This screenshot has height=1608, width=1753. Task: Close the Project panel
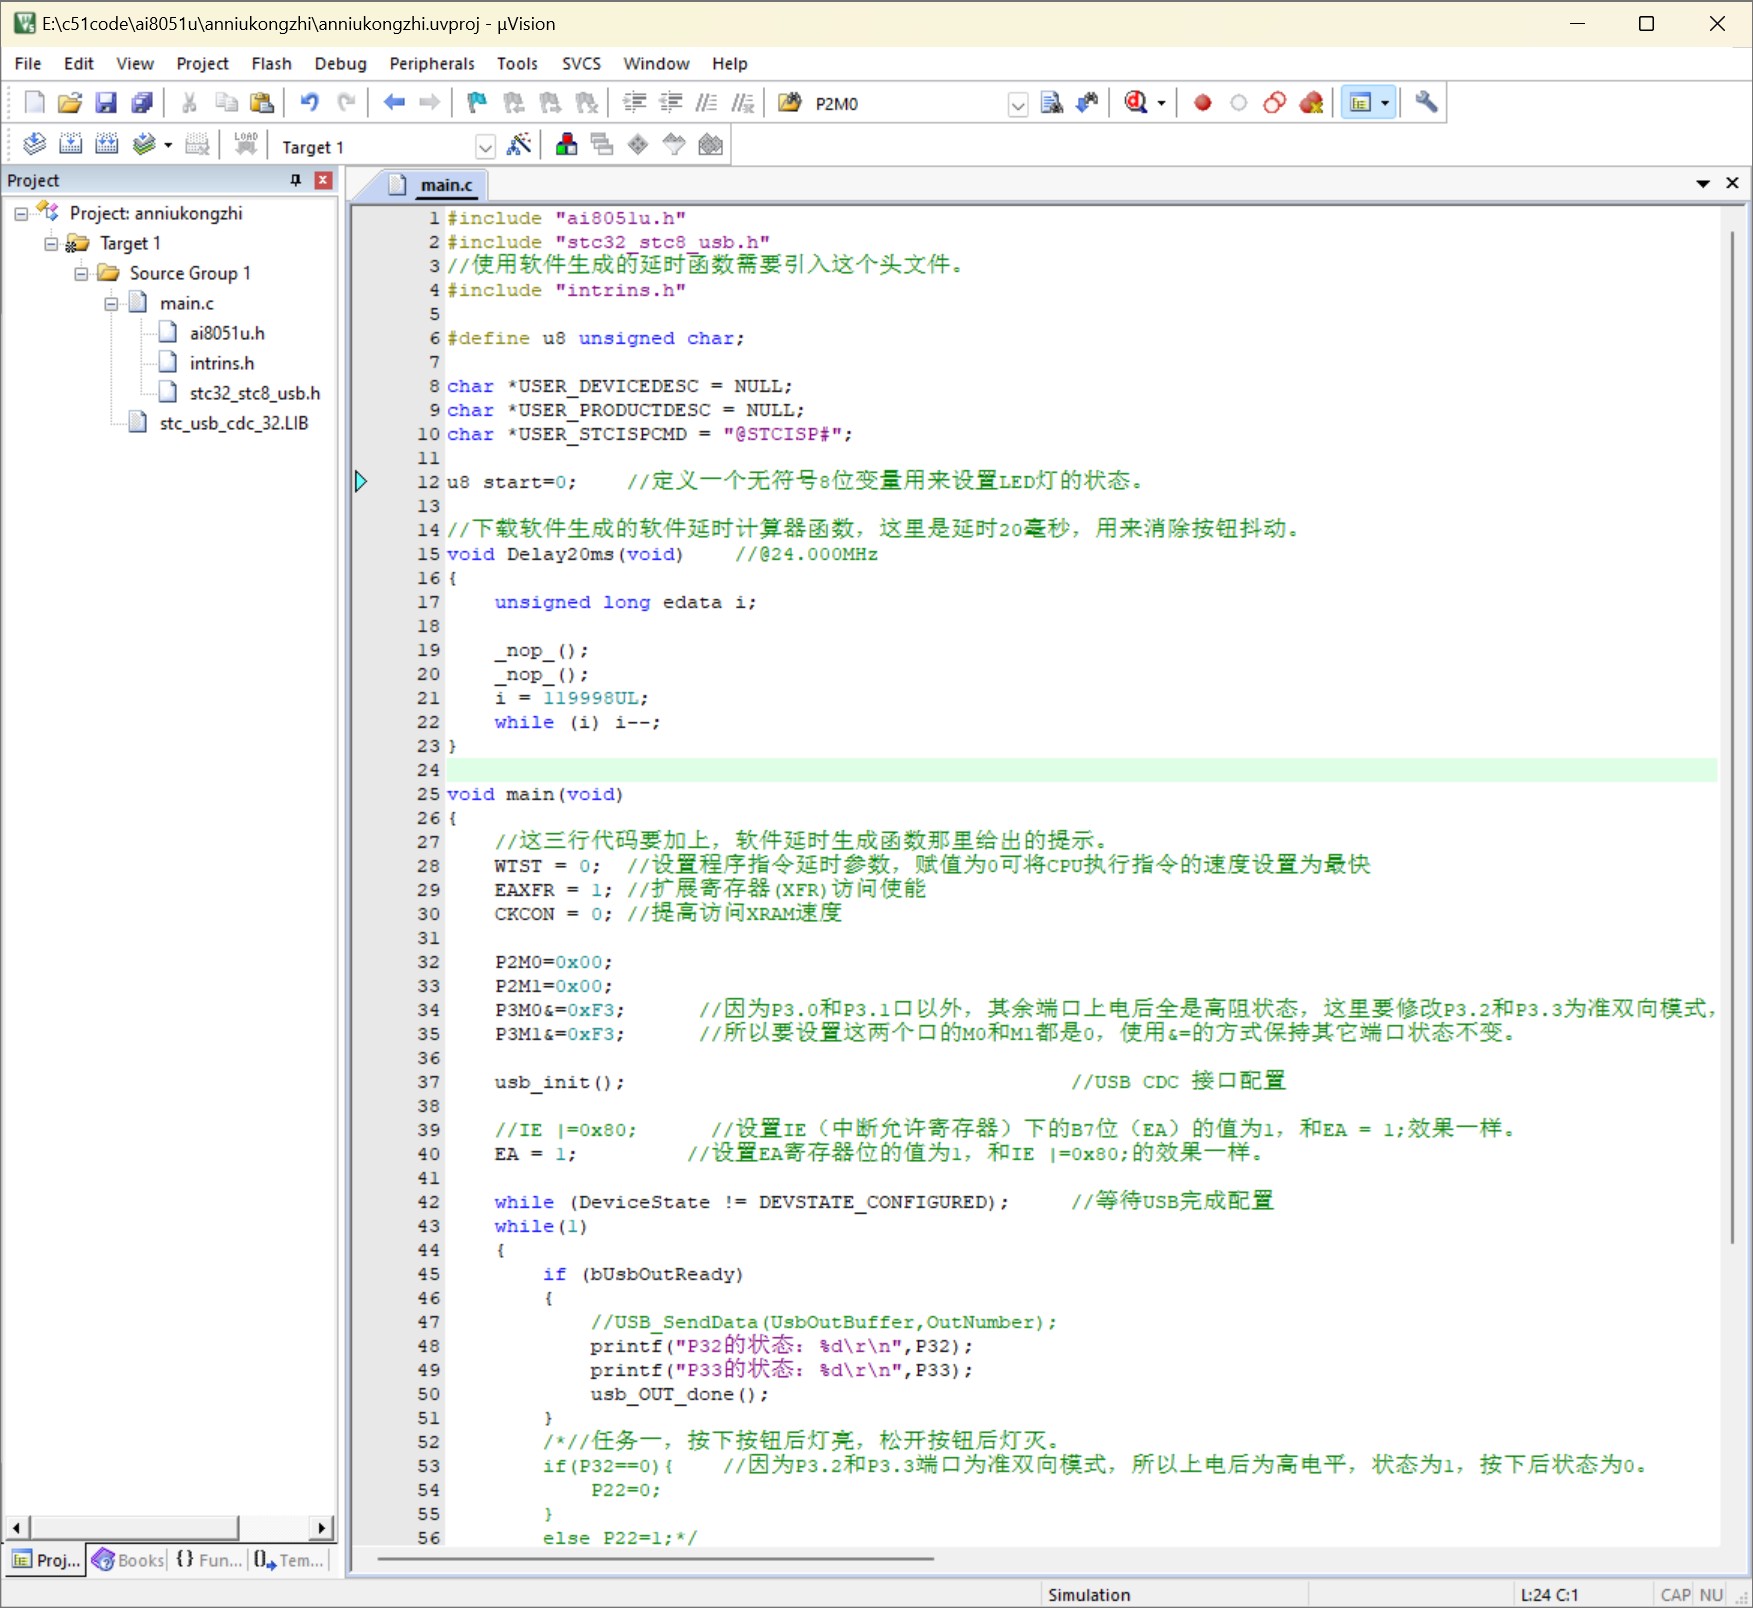point(323,180)
